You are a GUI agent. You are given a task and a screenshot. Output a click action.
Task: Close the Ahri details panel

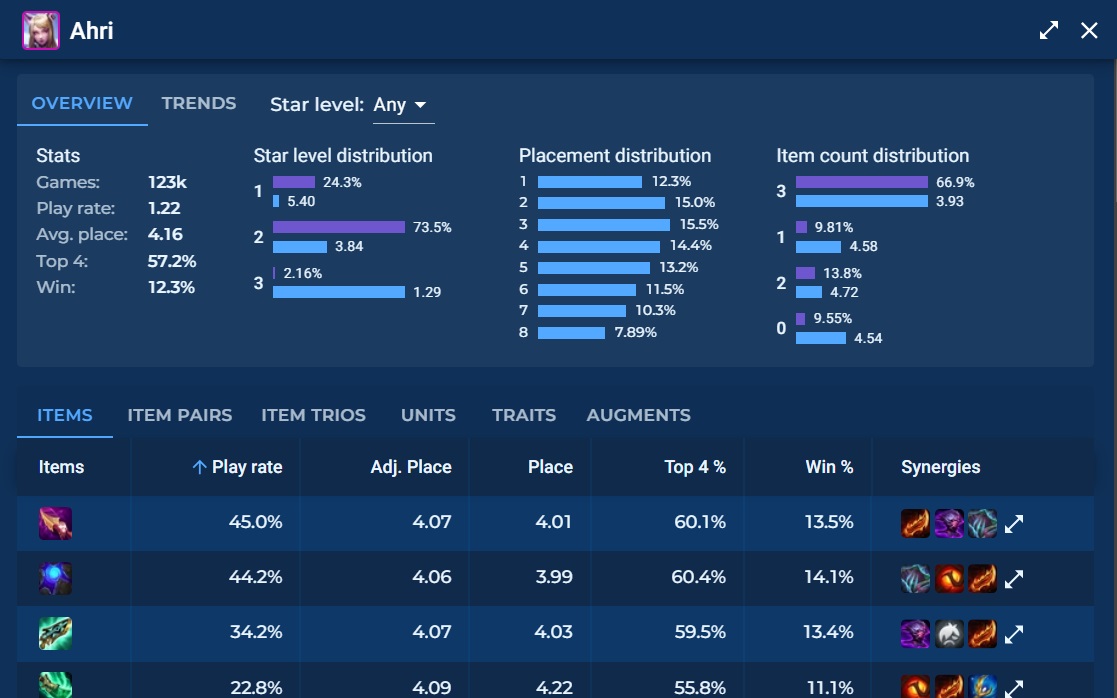pyautogui.click(x=1089, y=30)
